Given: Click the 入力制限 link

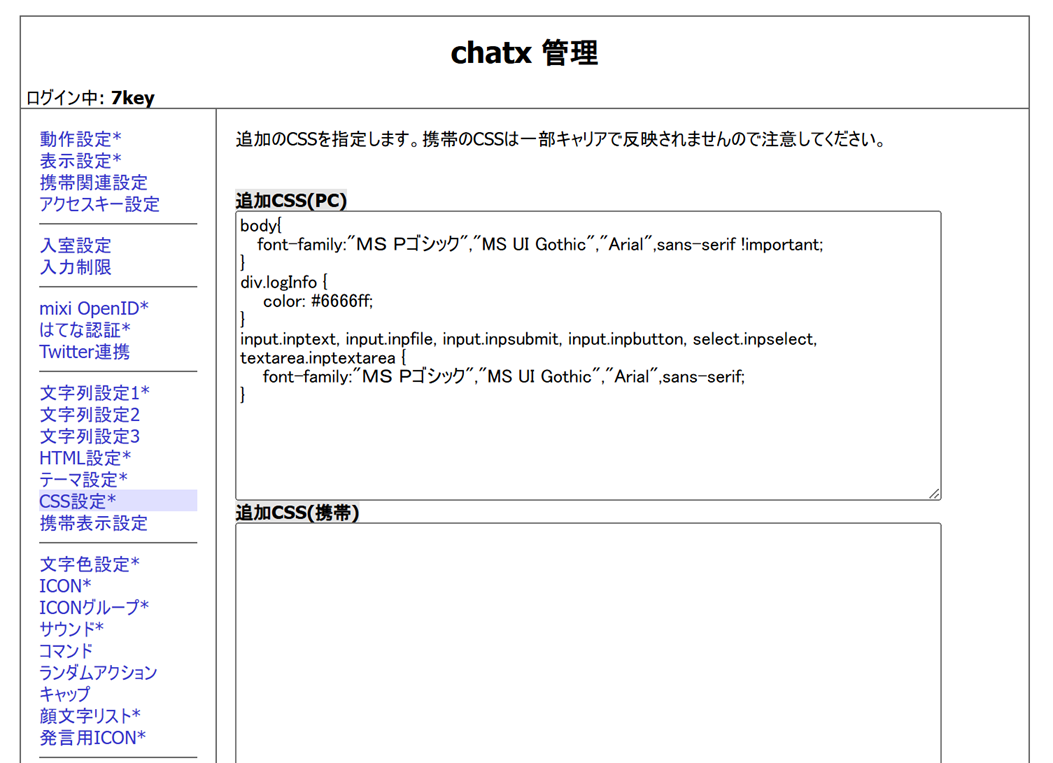Looking at the screenshot, I should [75, 267].
